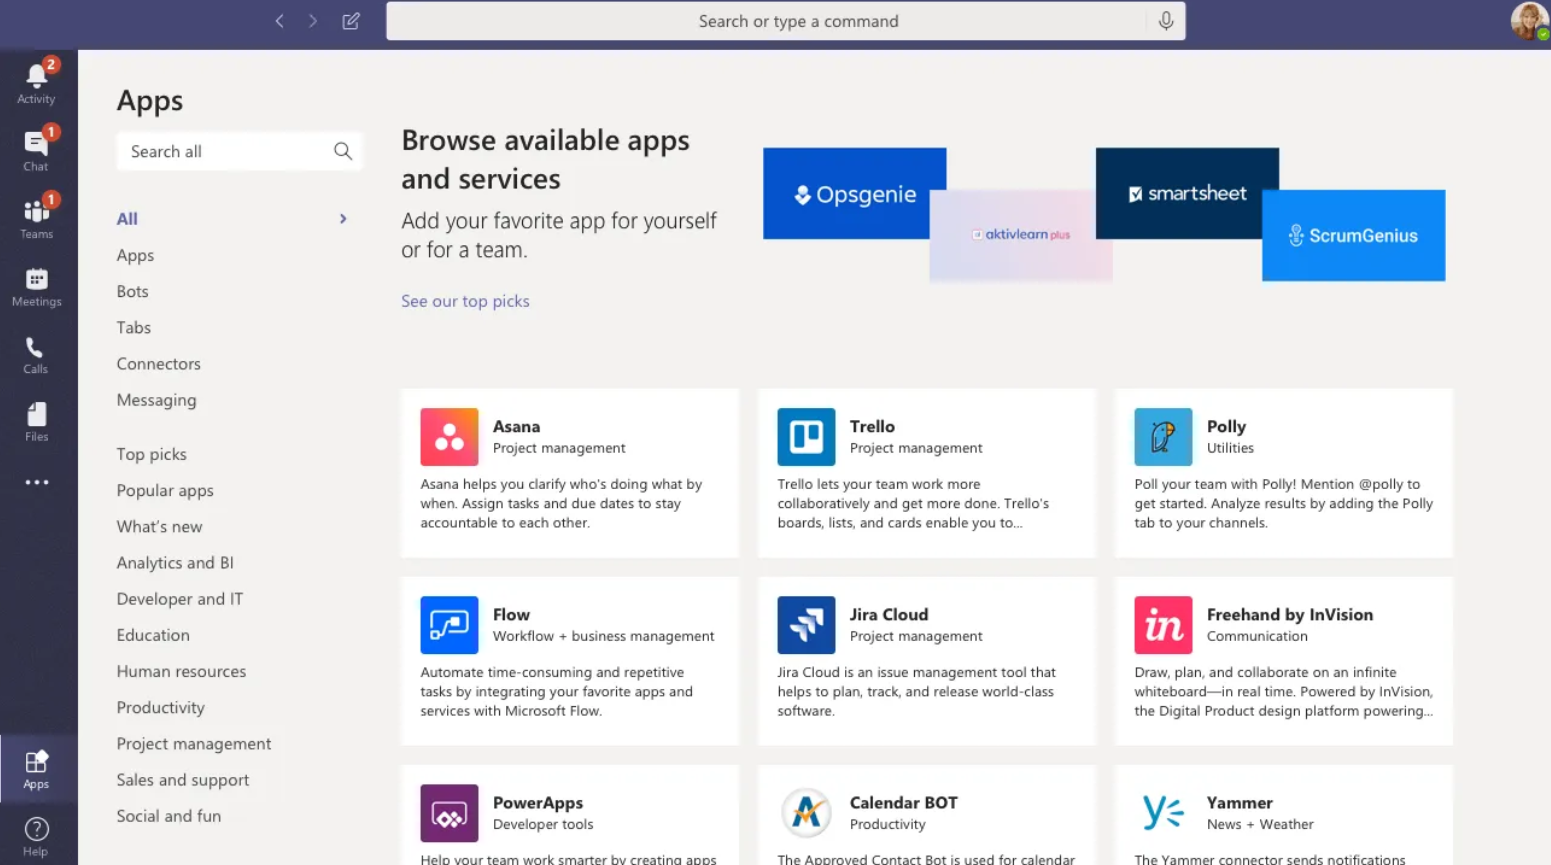The width and height of the screenshot is (1551, 865).
Task: Open the Top picks category
Action: click(x=151, y=454)
